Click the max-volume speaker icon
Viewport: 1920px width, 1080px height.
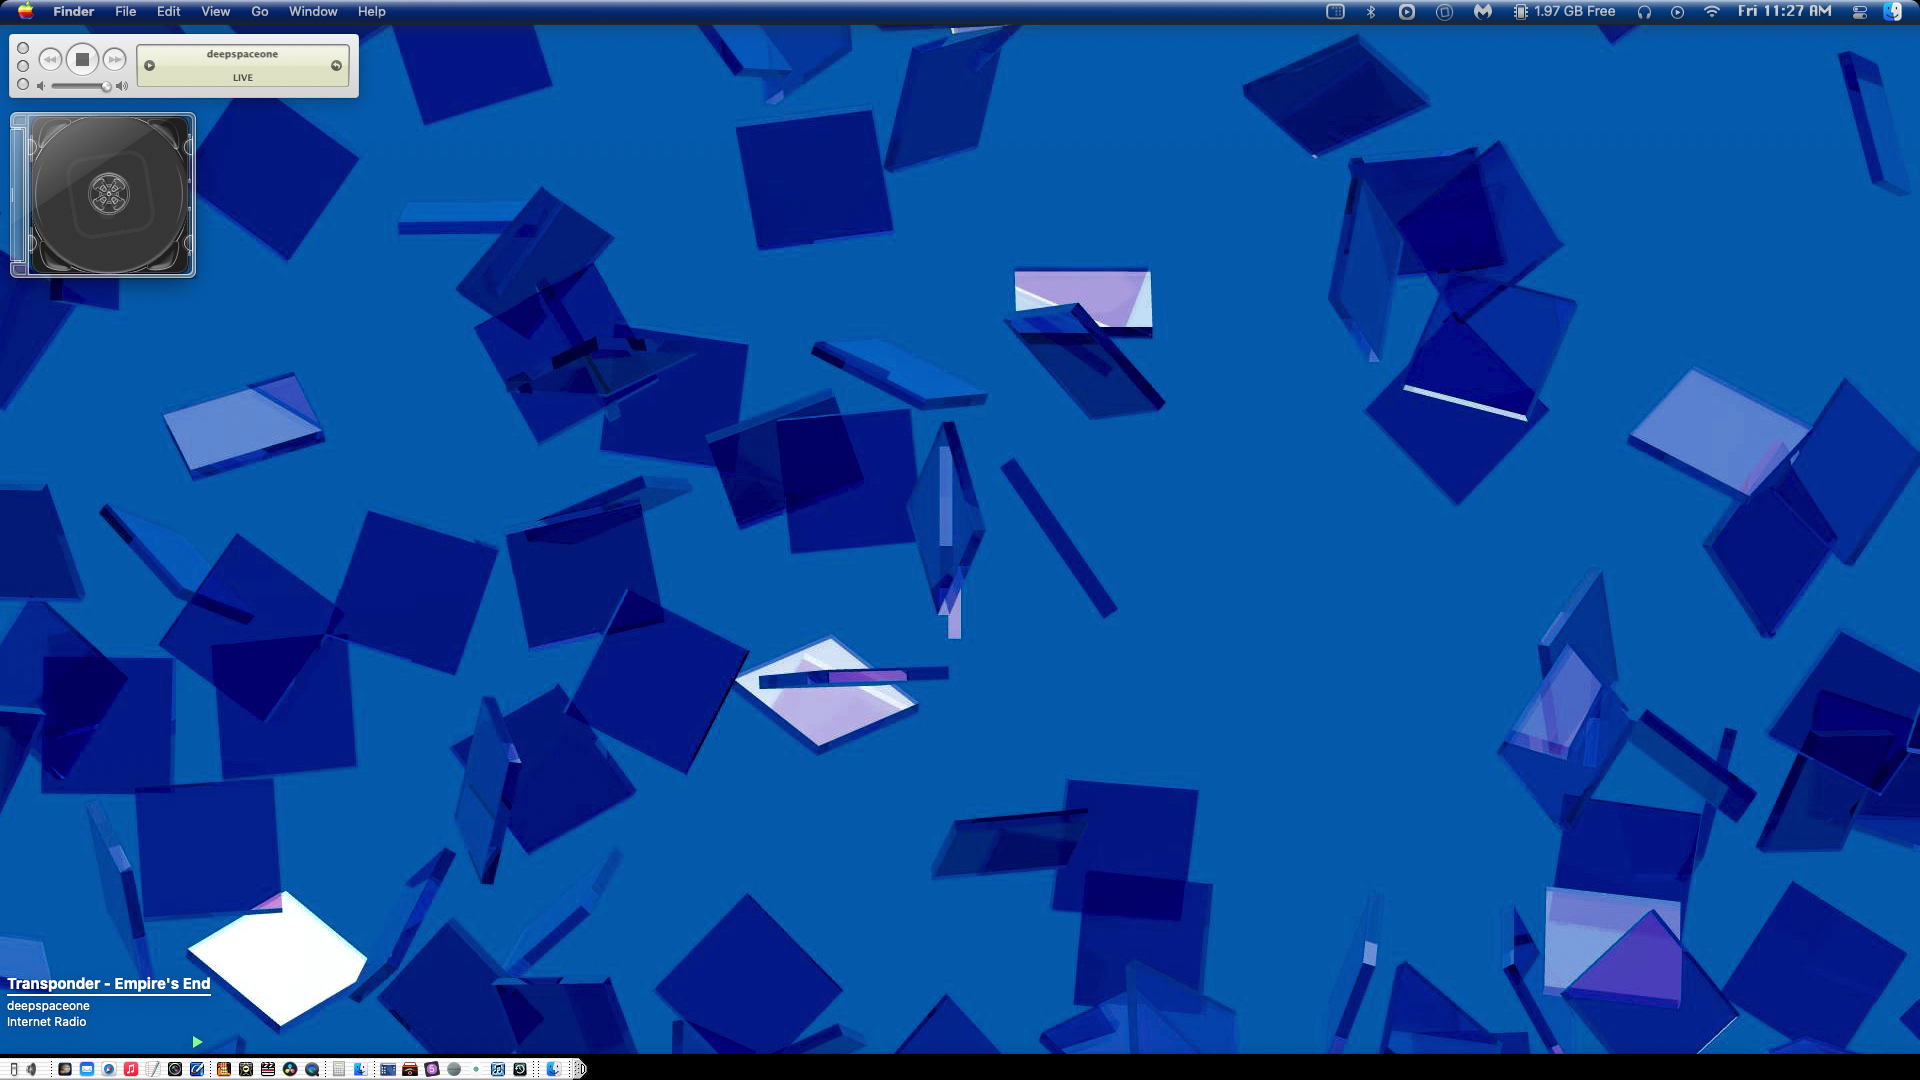(122, 86)
